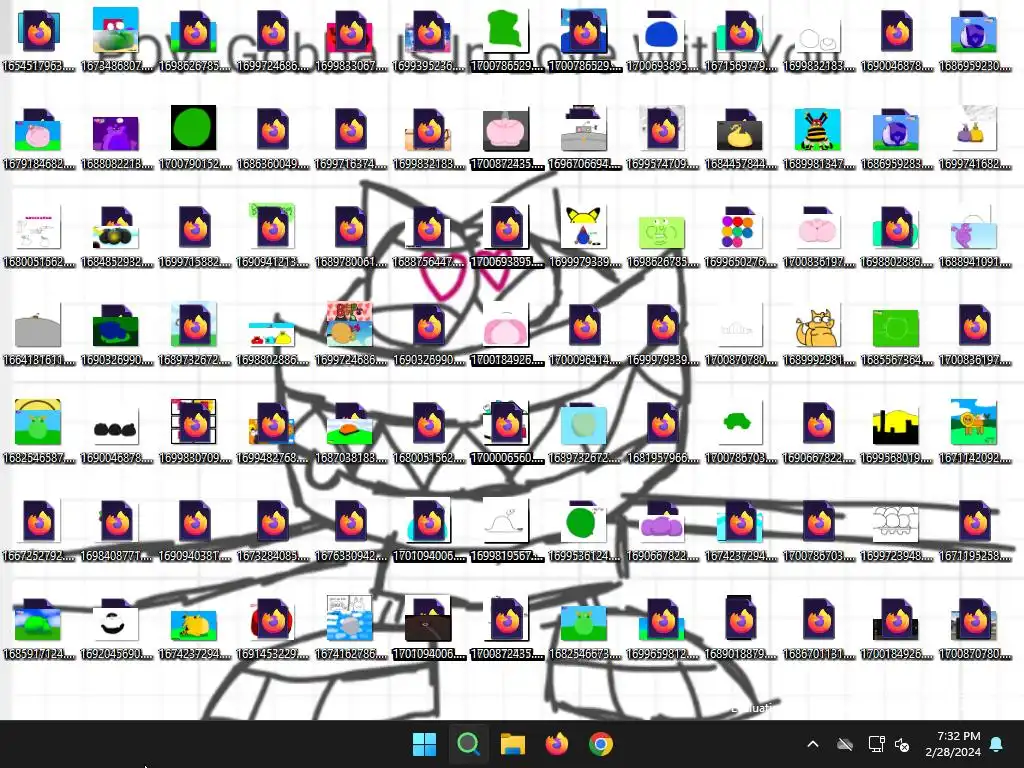Select the file 1689018879 Firefox icon

(x=741, y=618)
